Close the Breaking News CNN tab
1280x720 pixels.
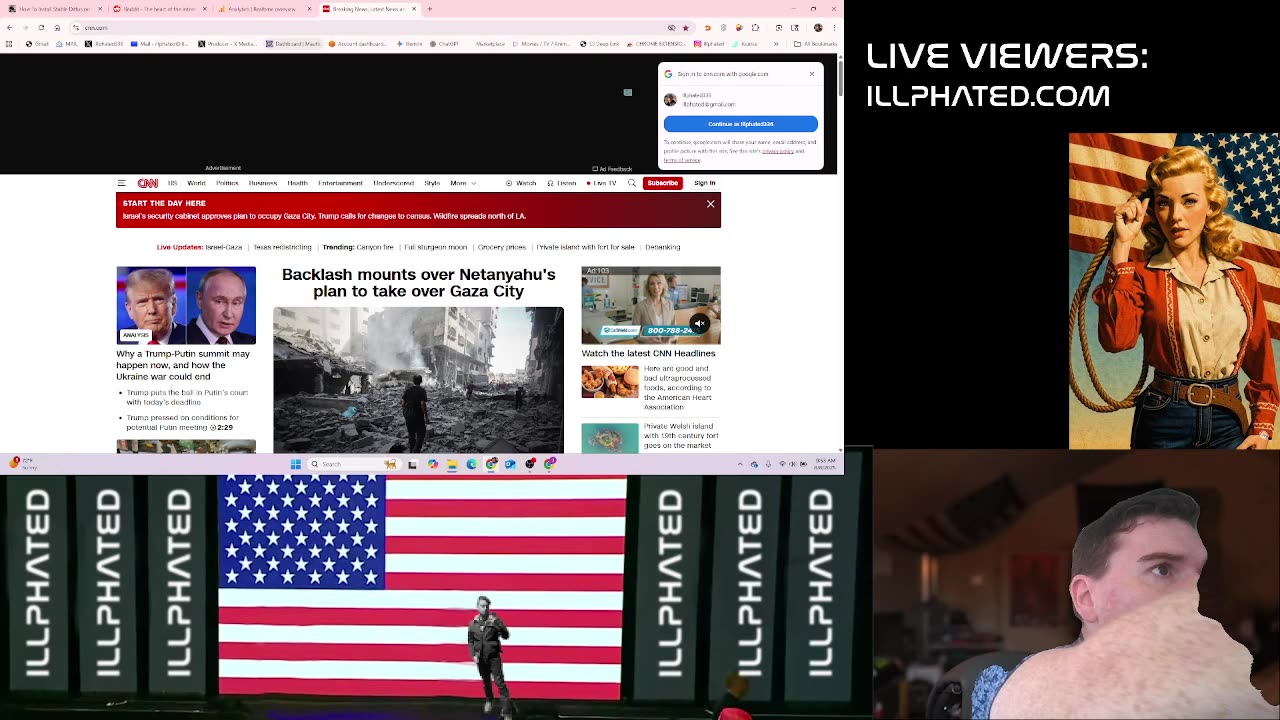414,9
